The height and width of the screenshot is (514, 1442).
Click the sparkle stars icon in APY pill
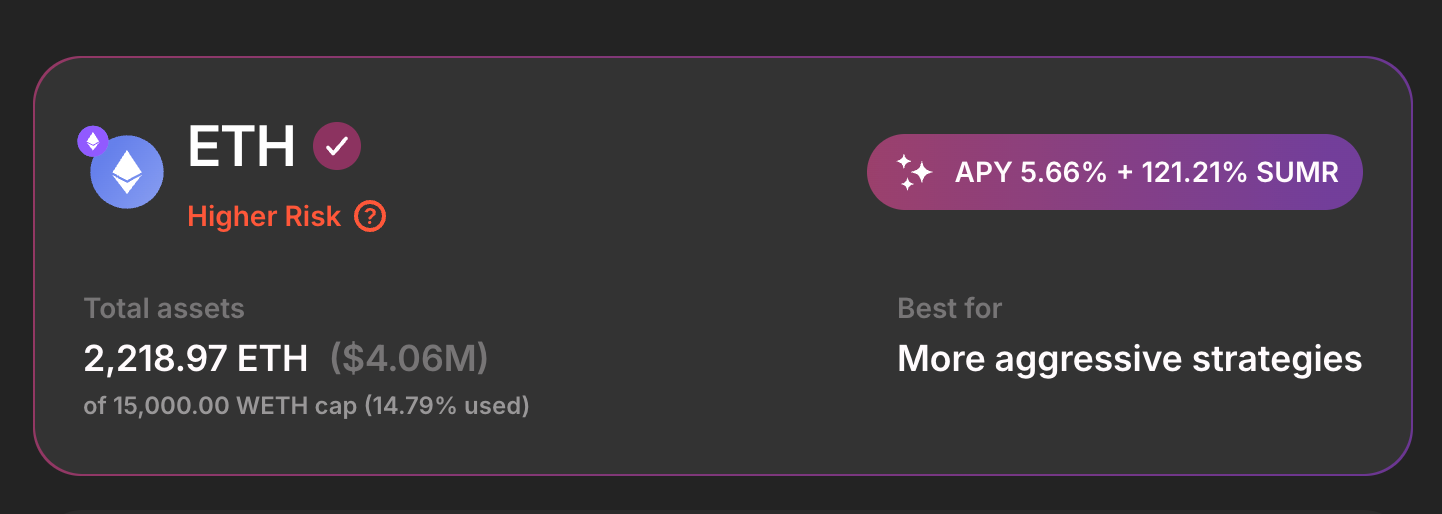914,172
